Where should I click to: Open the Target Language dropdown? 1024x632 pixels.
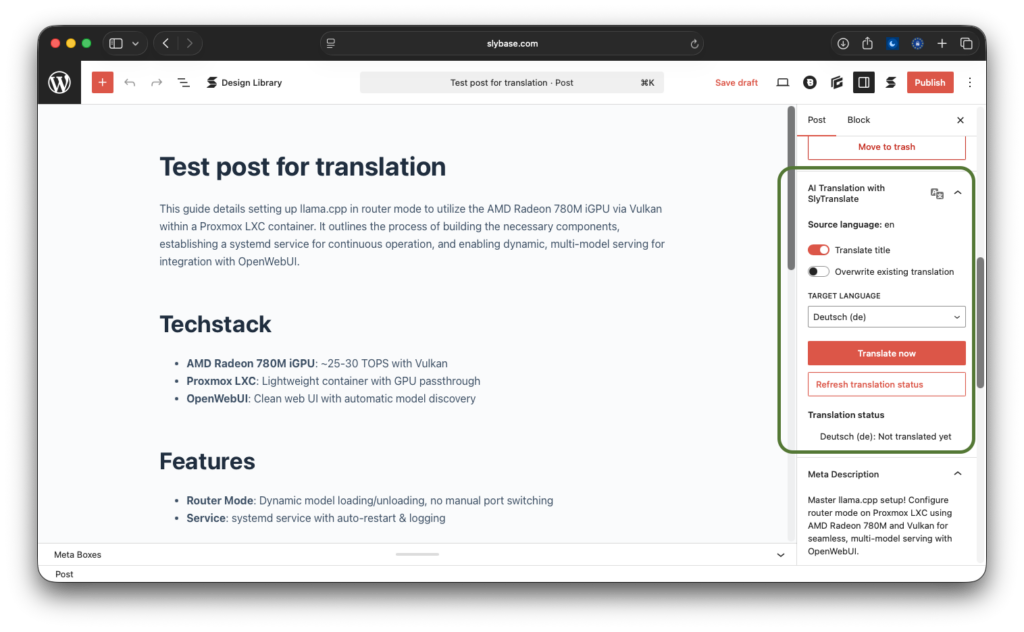tap(886, 317)
